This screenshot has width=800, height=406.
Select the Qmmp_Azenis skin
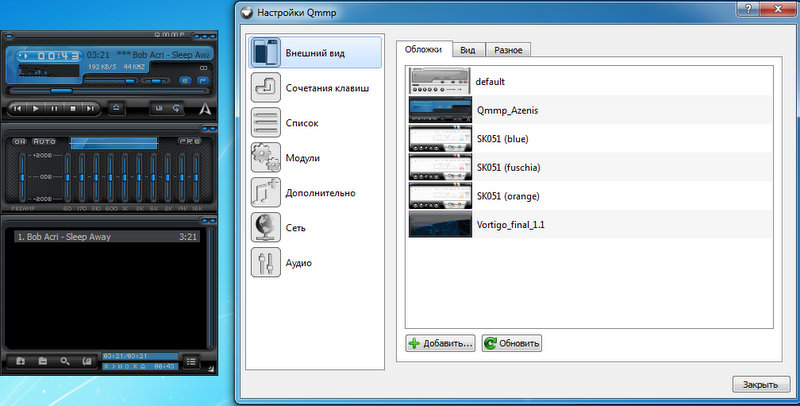590,110
